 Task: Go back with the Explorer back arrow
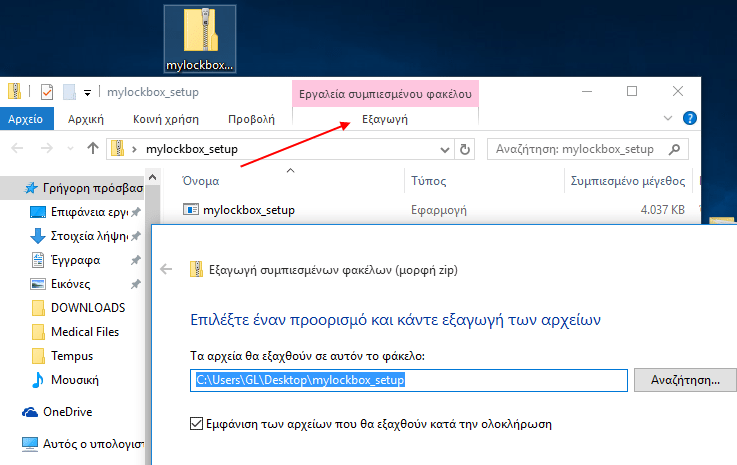[x=17, y=149]
